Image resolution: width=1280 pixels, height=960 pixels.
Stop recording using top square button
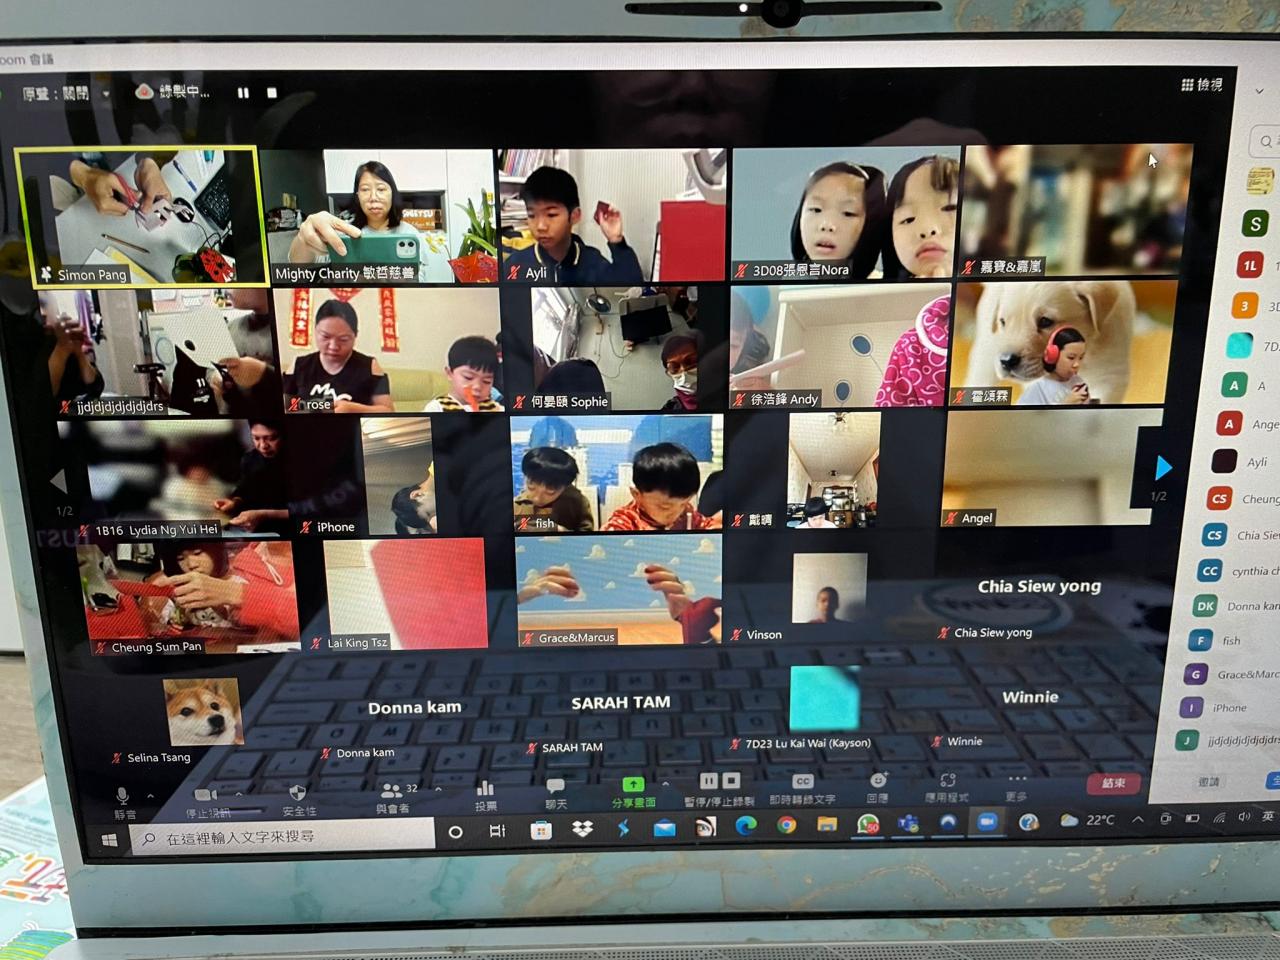[x=271, y=92]
